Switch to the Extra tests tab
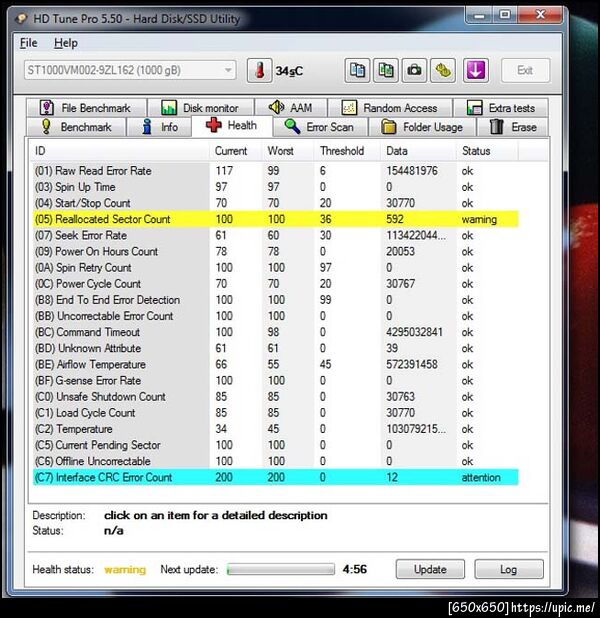Screen dimensions: 600x618 (501, 108)
